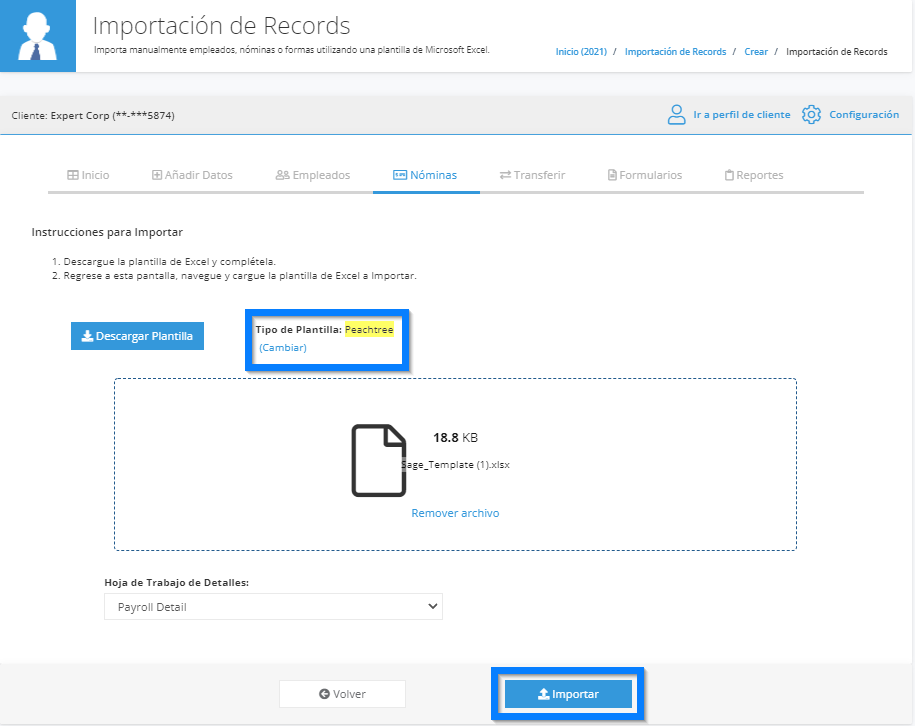915x726 pixels.
Task: Switch to the Añadir Datos tab
Action: [192, 175]
